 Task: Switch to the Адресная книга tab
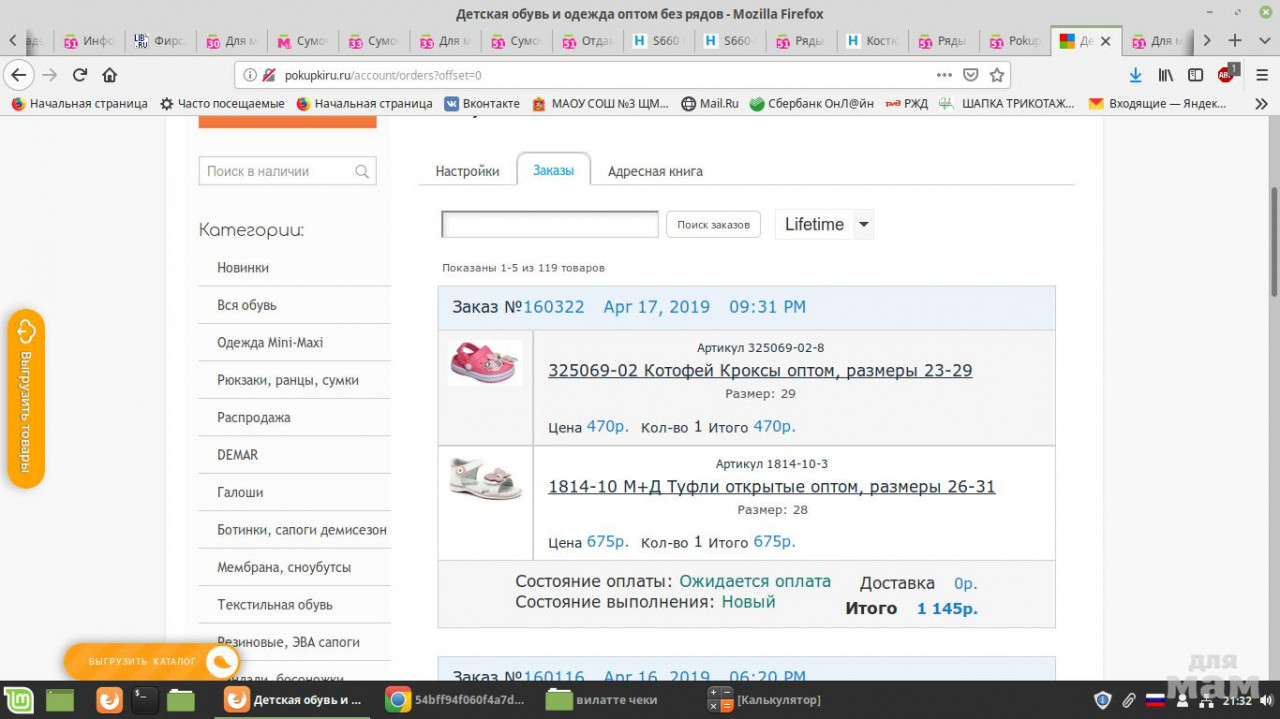click(655, 171)
